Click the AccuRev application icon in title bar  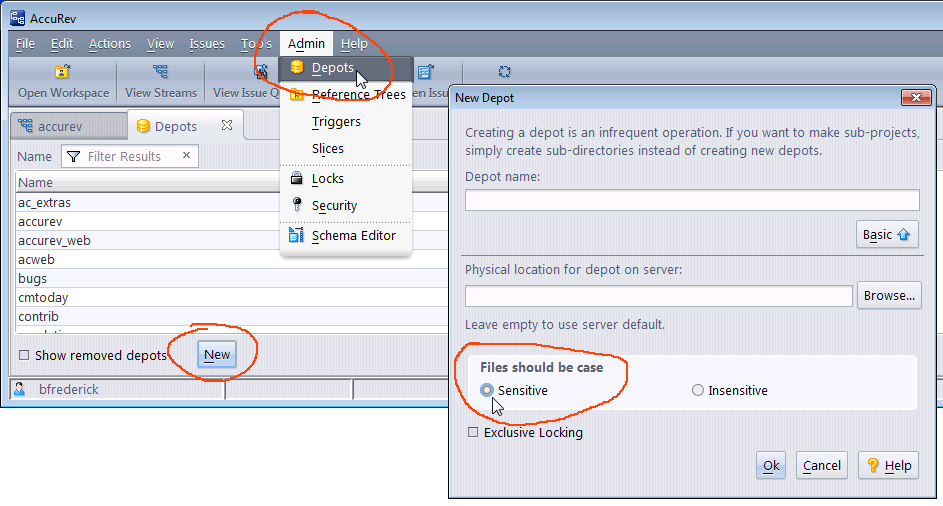(17, 18)
